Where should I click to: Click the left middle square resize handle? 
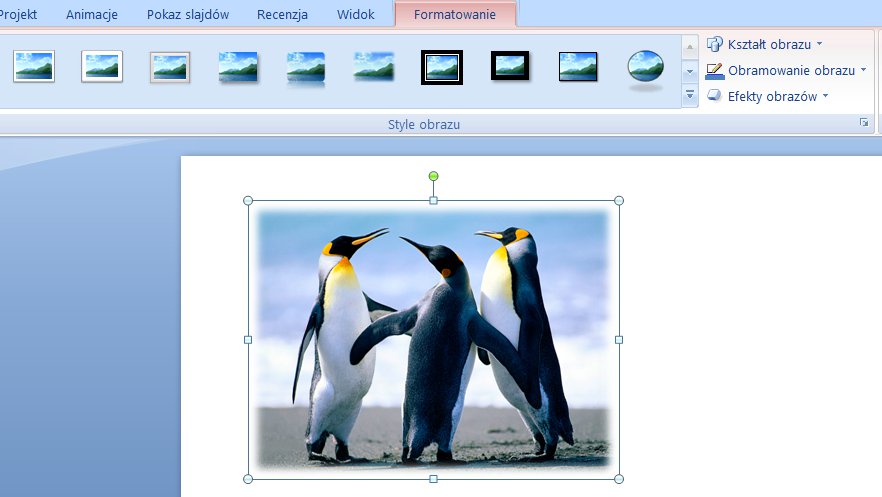pyautogui.click(x=248, y=340)
